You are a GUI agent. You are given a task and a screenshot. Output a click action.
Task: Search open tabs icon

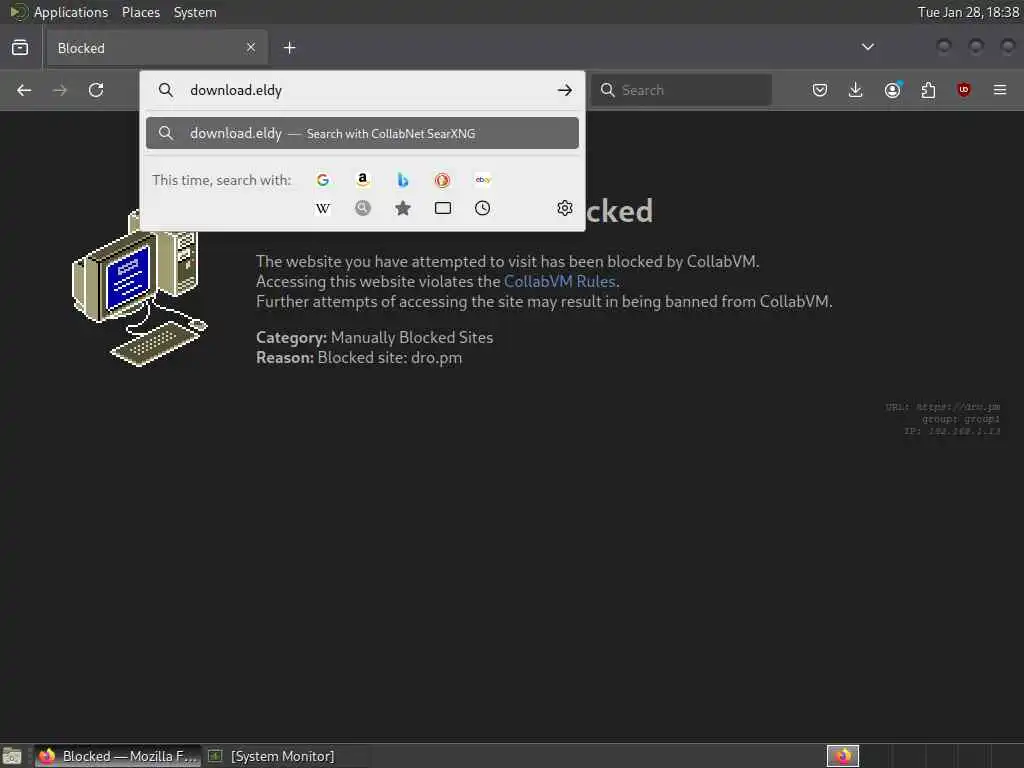443,208
